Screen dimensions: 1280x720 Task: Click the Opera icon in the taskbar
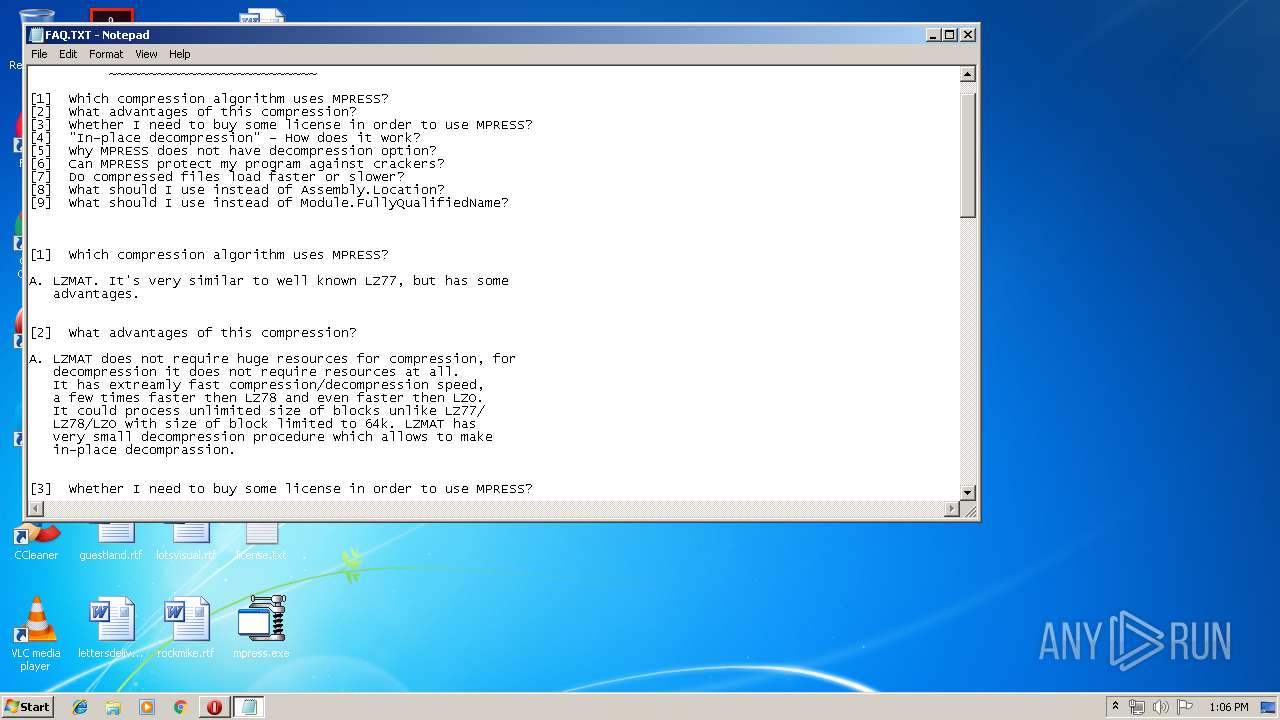tap(214, 707)
